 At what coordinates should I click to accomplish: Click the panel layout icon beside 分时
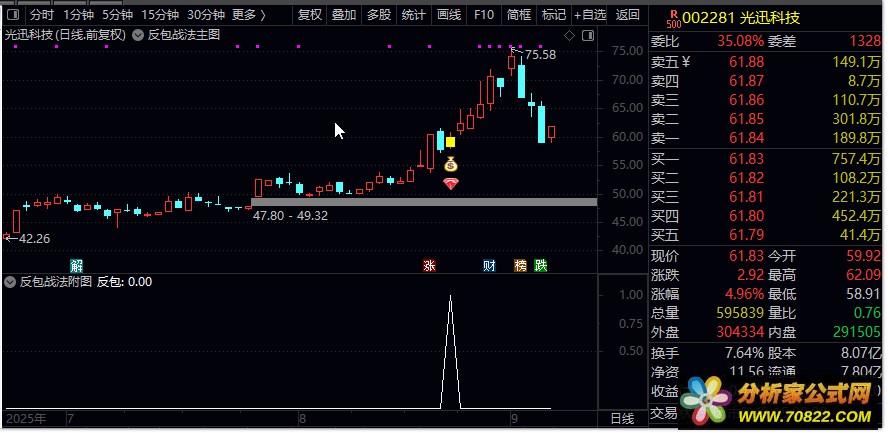pos(14,15)
